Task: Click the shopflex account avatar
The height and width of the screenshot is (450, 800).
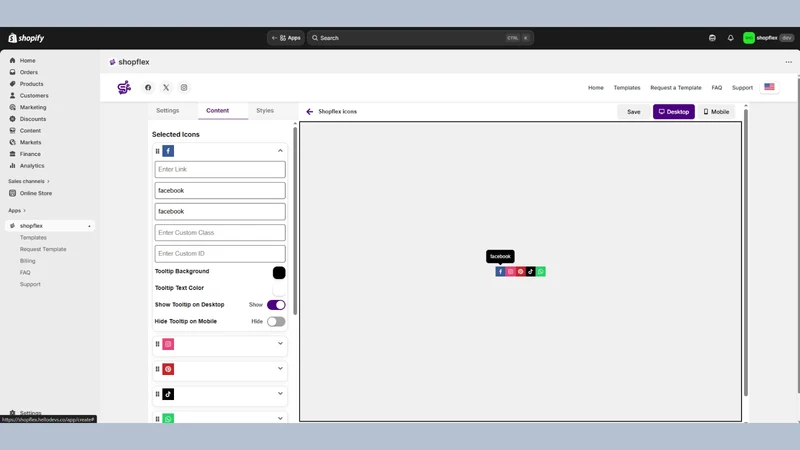Action: [x=748, y=38]
